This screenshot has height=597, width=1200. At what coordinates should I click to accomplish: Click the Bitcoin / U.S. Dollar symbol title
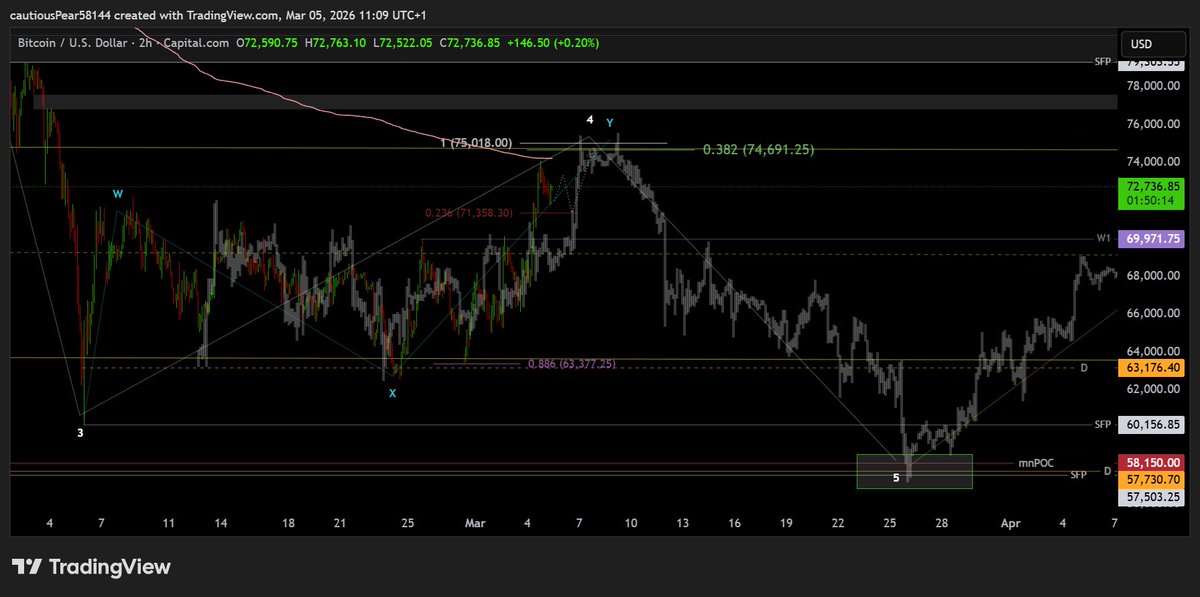[73, 43]
